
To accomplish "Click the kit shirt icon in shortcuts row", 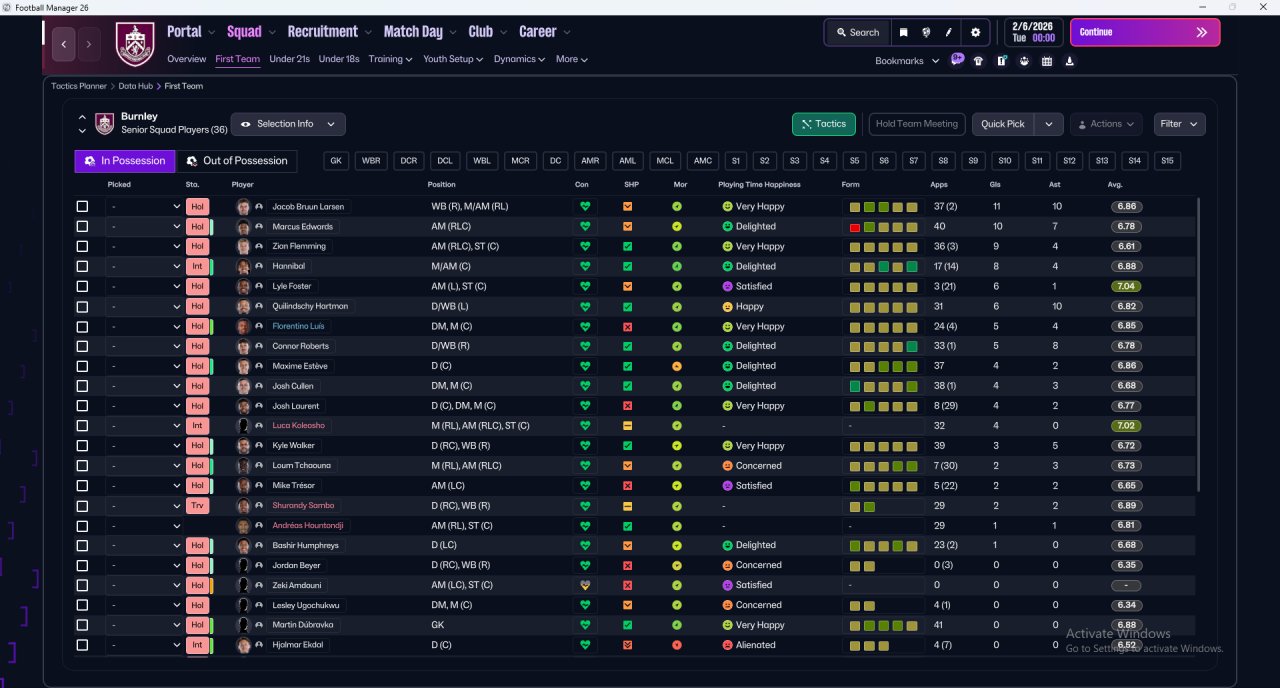I will (978, 61).
